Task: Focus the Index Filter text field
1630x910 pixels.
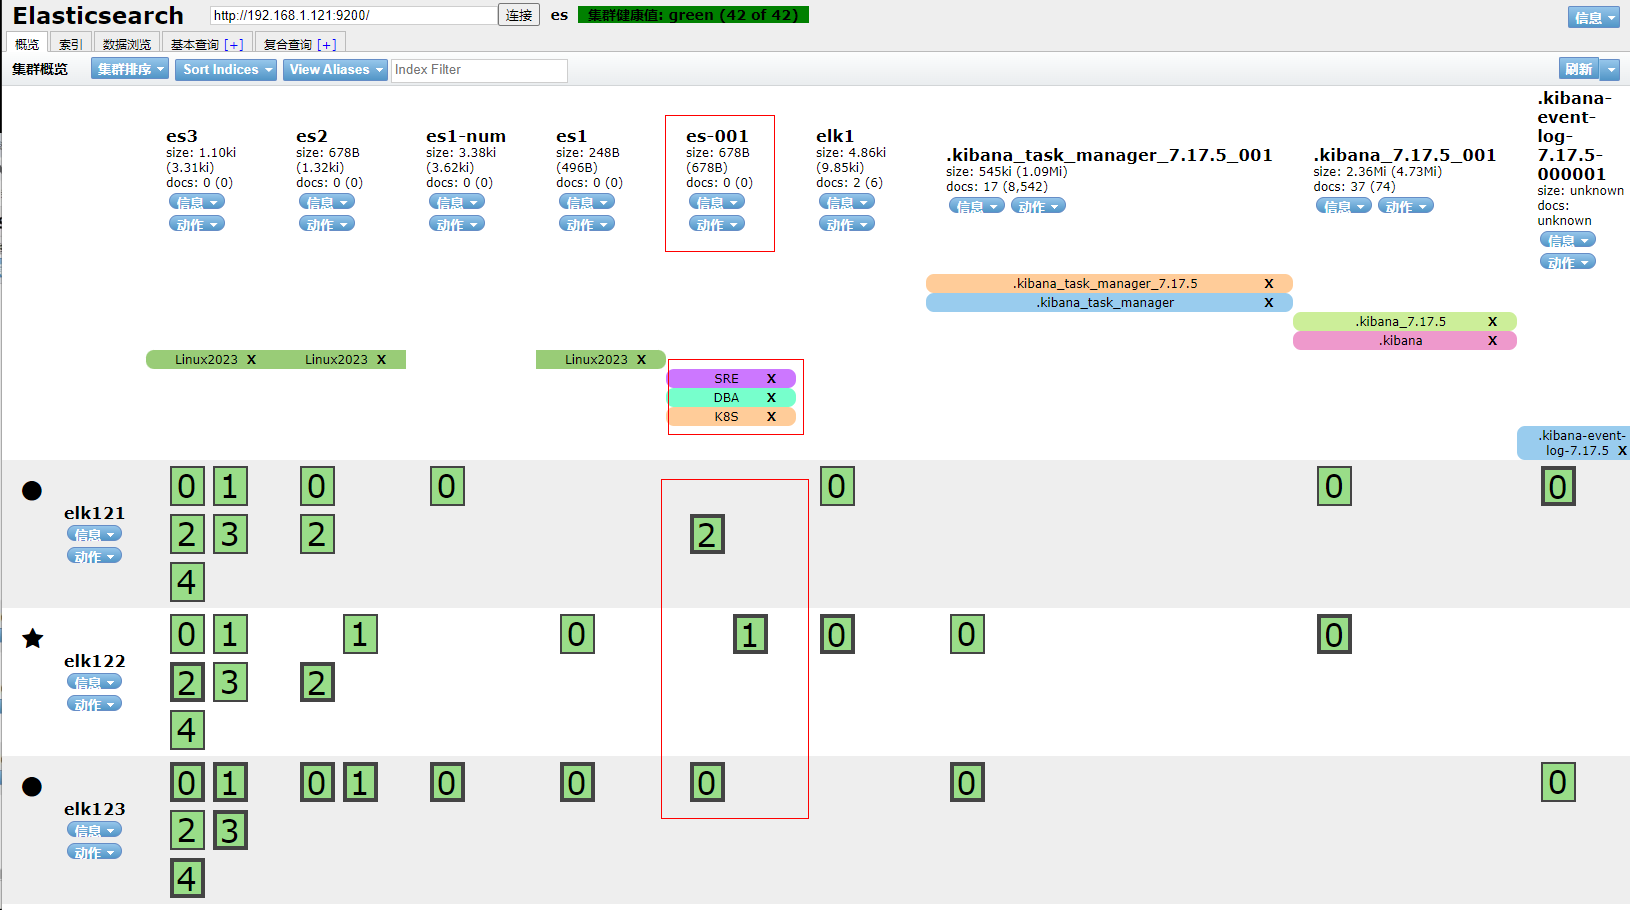Action: click(x=479, y=70)
